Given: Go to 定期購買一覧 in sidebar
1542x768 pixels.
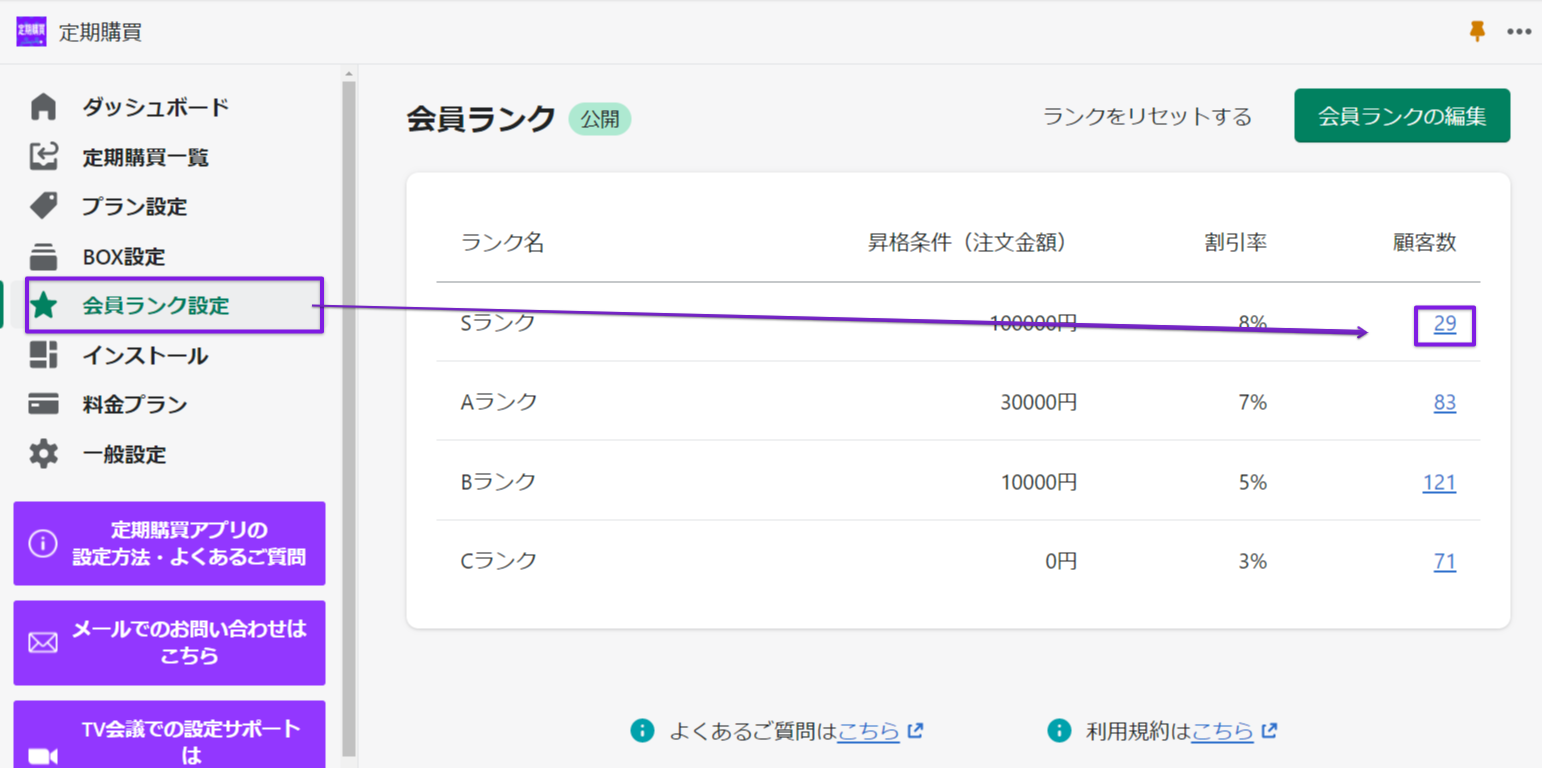Looking at the screenshot, I should (x=145, y=157).
